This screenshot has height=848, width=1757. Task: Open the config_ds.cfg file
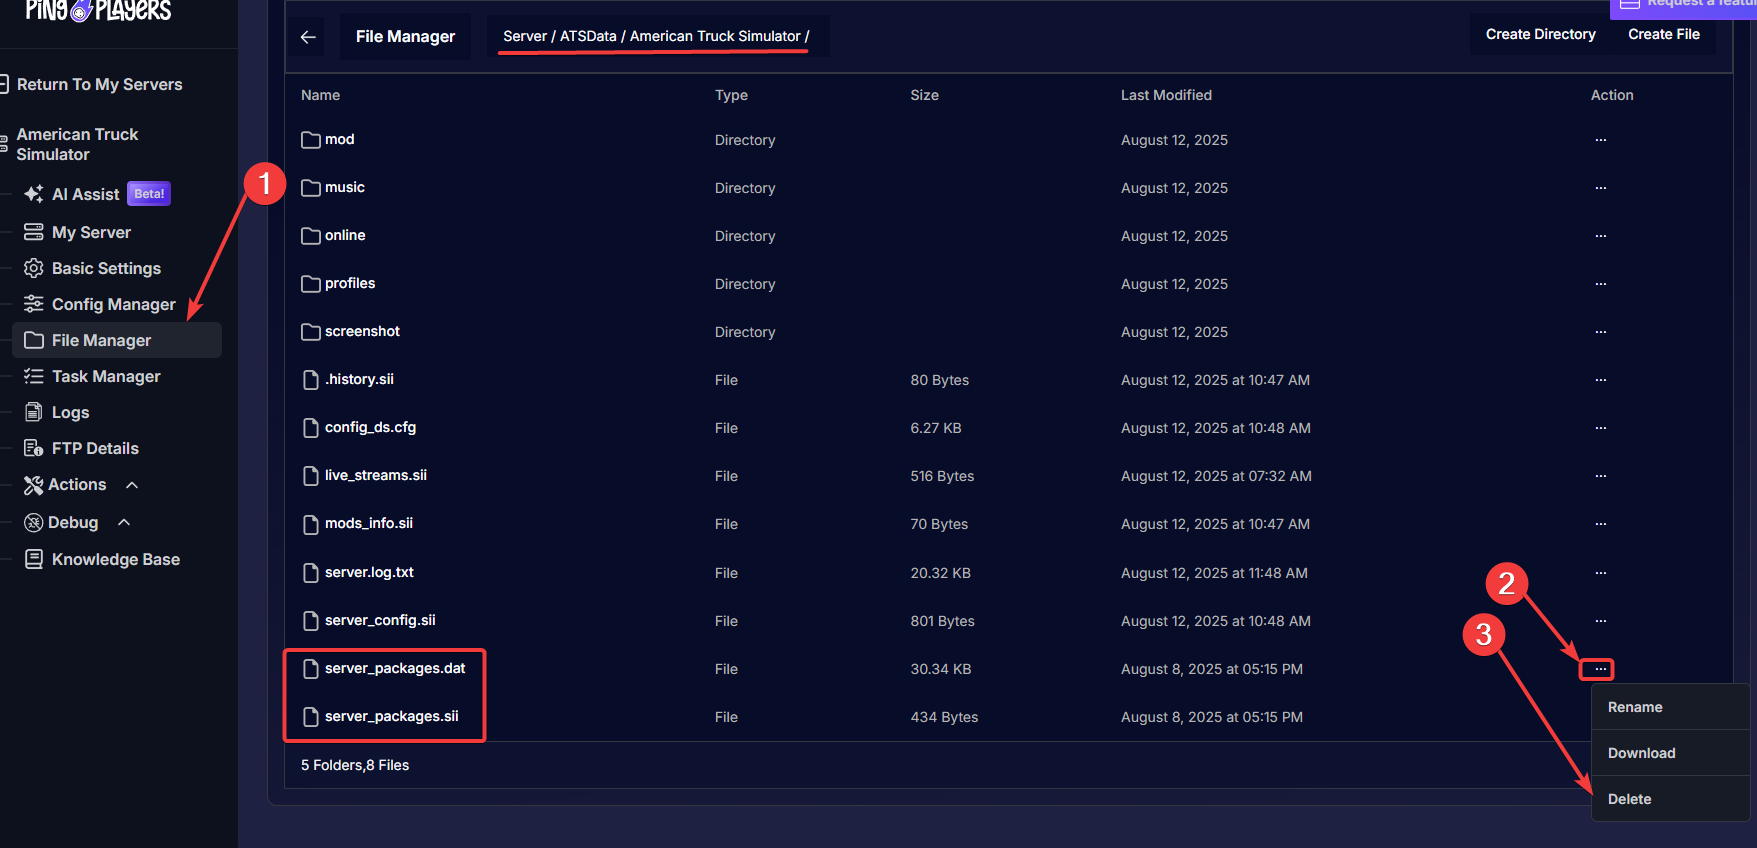(x=359, y=428)
